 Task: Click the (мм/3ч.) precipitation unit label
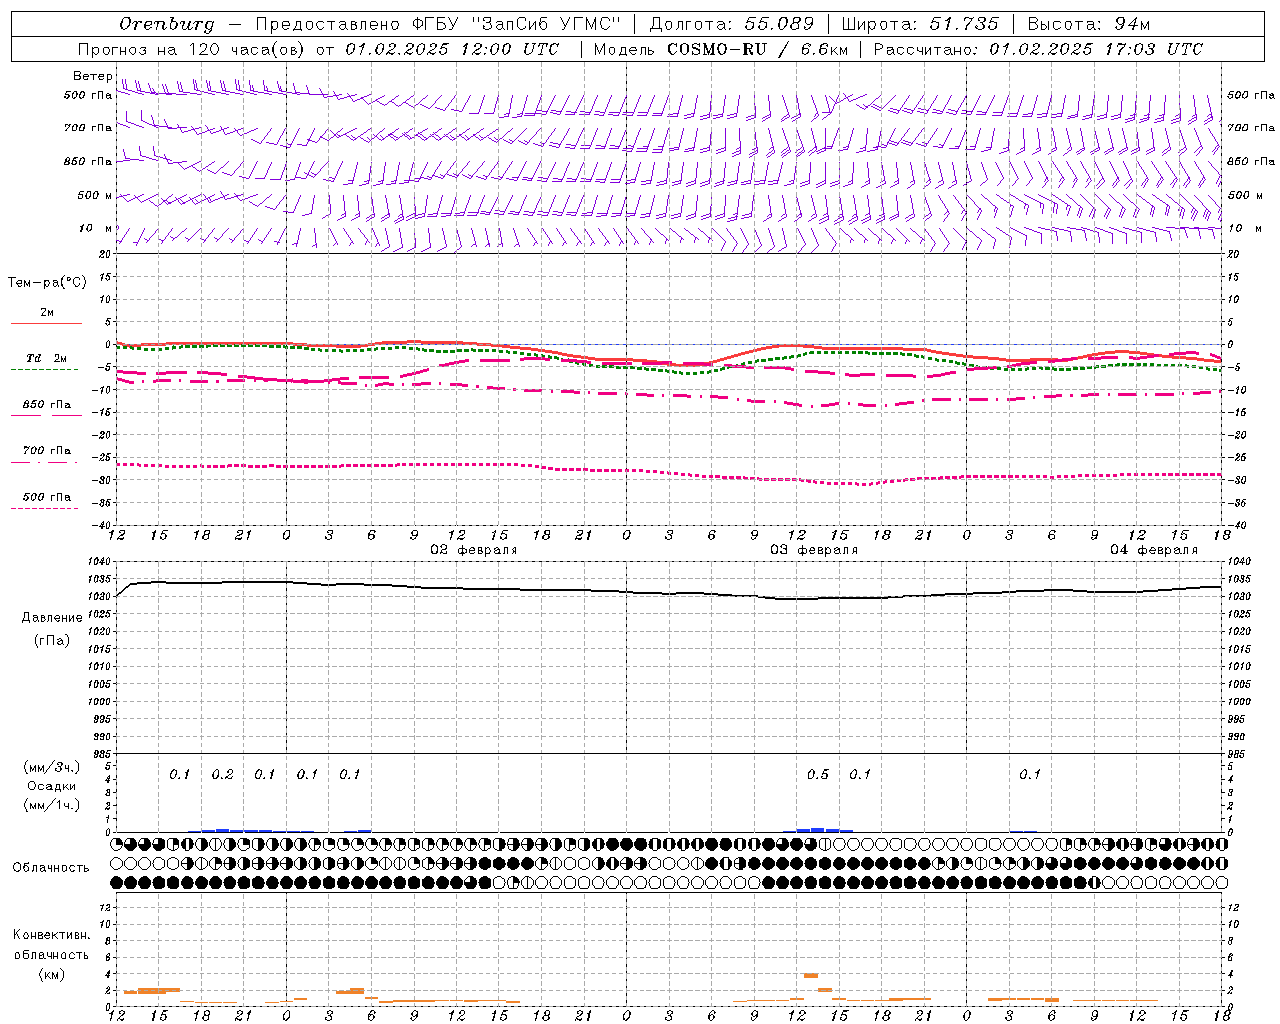pyautogui.click(x=52, y=767)
